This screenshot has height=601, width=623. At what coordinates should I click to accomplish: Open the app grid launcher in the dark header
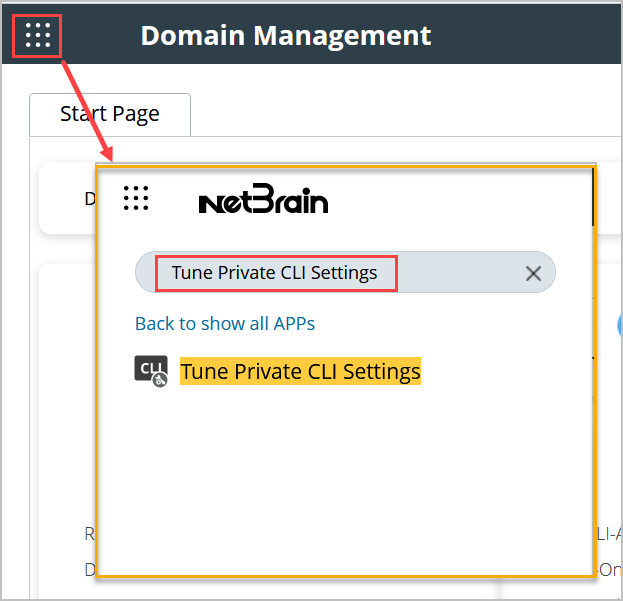(x=37, y=36)
